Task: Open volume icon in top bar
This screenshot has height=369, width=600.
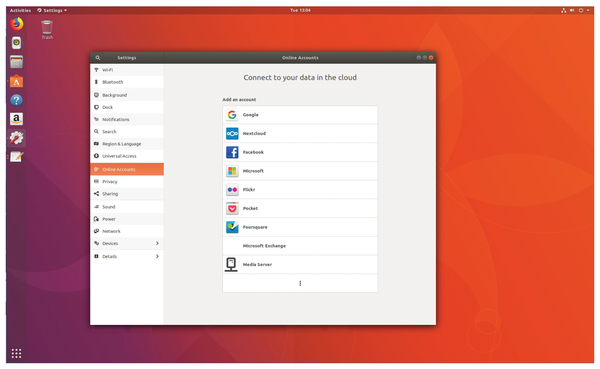Action: (x=572, y=10)
